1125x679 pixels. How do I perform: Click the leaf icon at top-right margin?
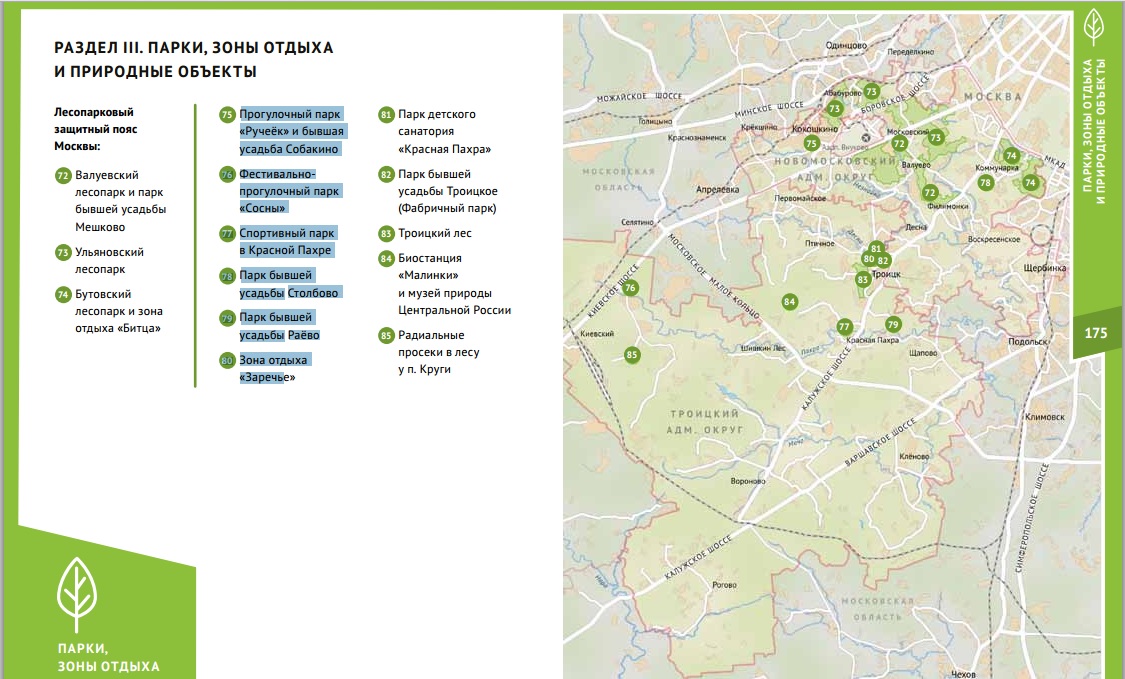tap(1094, 27)
